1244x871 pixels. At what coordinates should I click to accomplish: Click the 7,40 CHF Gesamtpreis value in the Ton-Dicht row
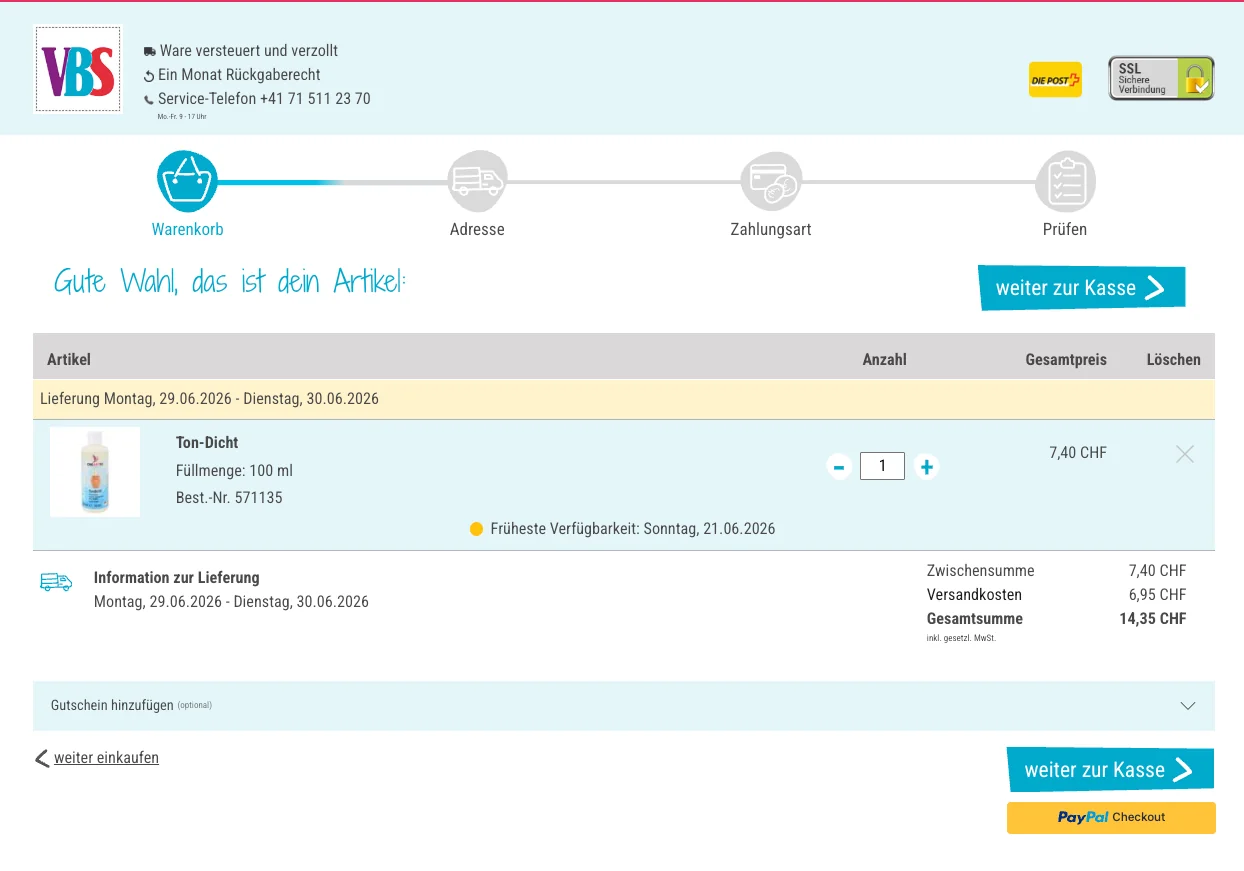pos(1078,453)
